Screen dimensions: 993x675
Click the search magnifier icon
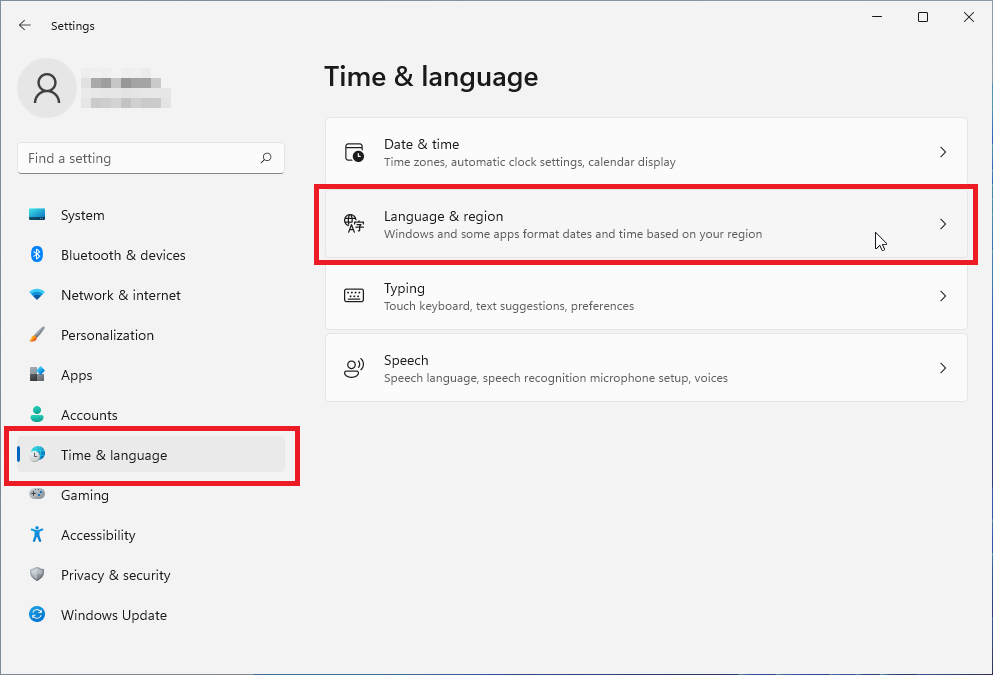266,158
